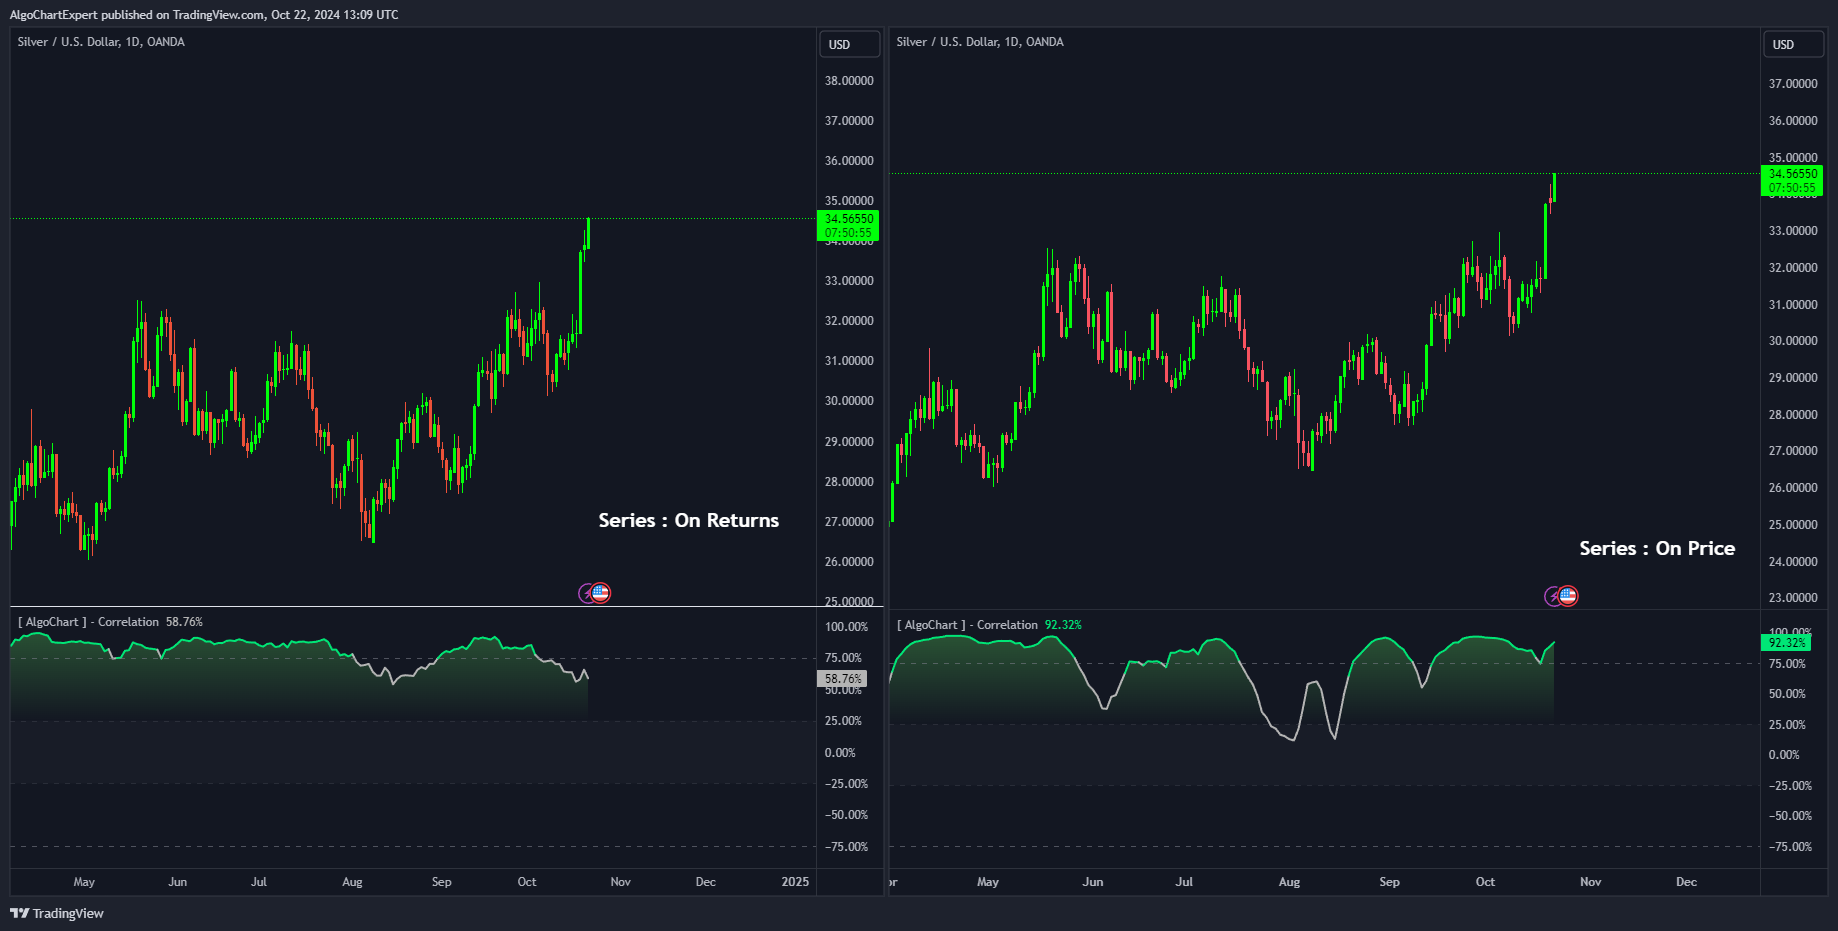Click the 0.00% value on the left correlation axis
Screen dimensions: 1838x931
tap(840, 753)
